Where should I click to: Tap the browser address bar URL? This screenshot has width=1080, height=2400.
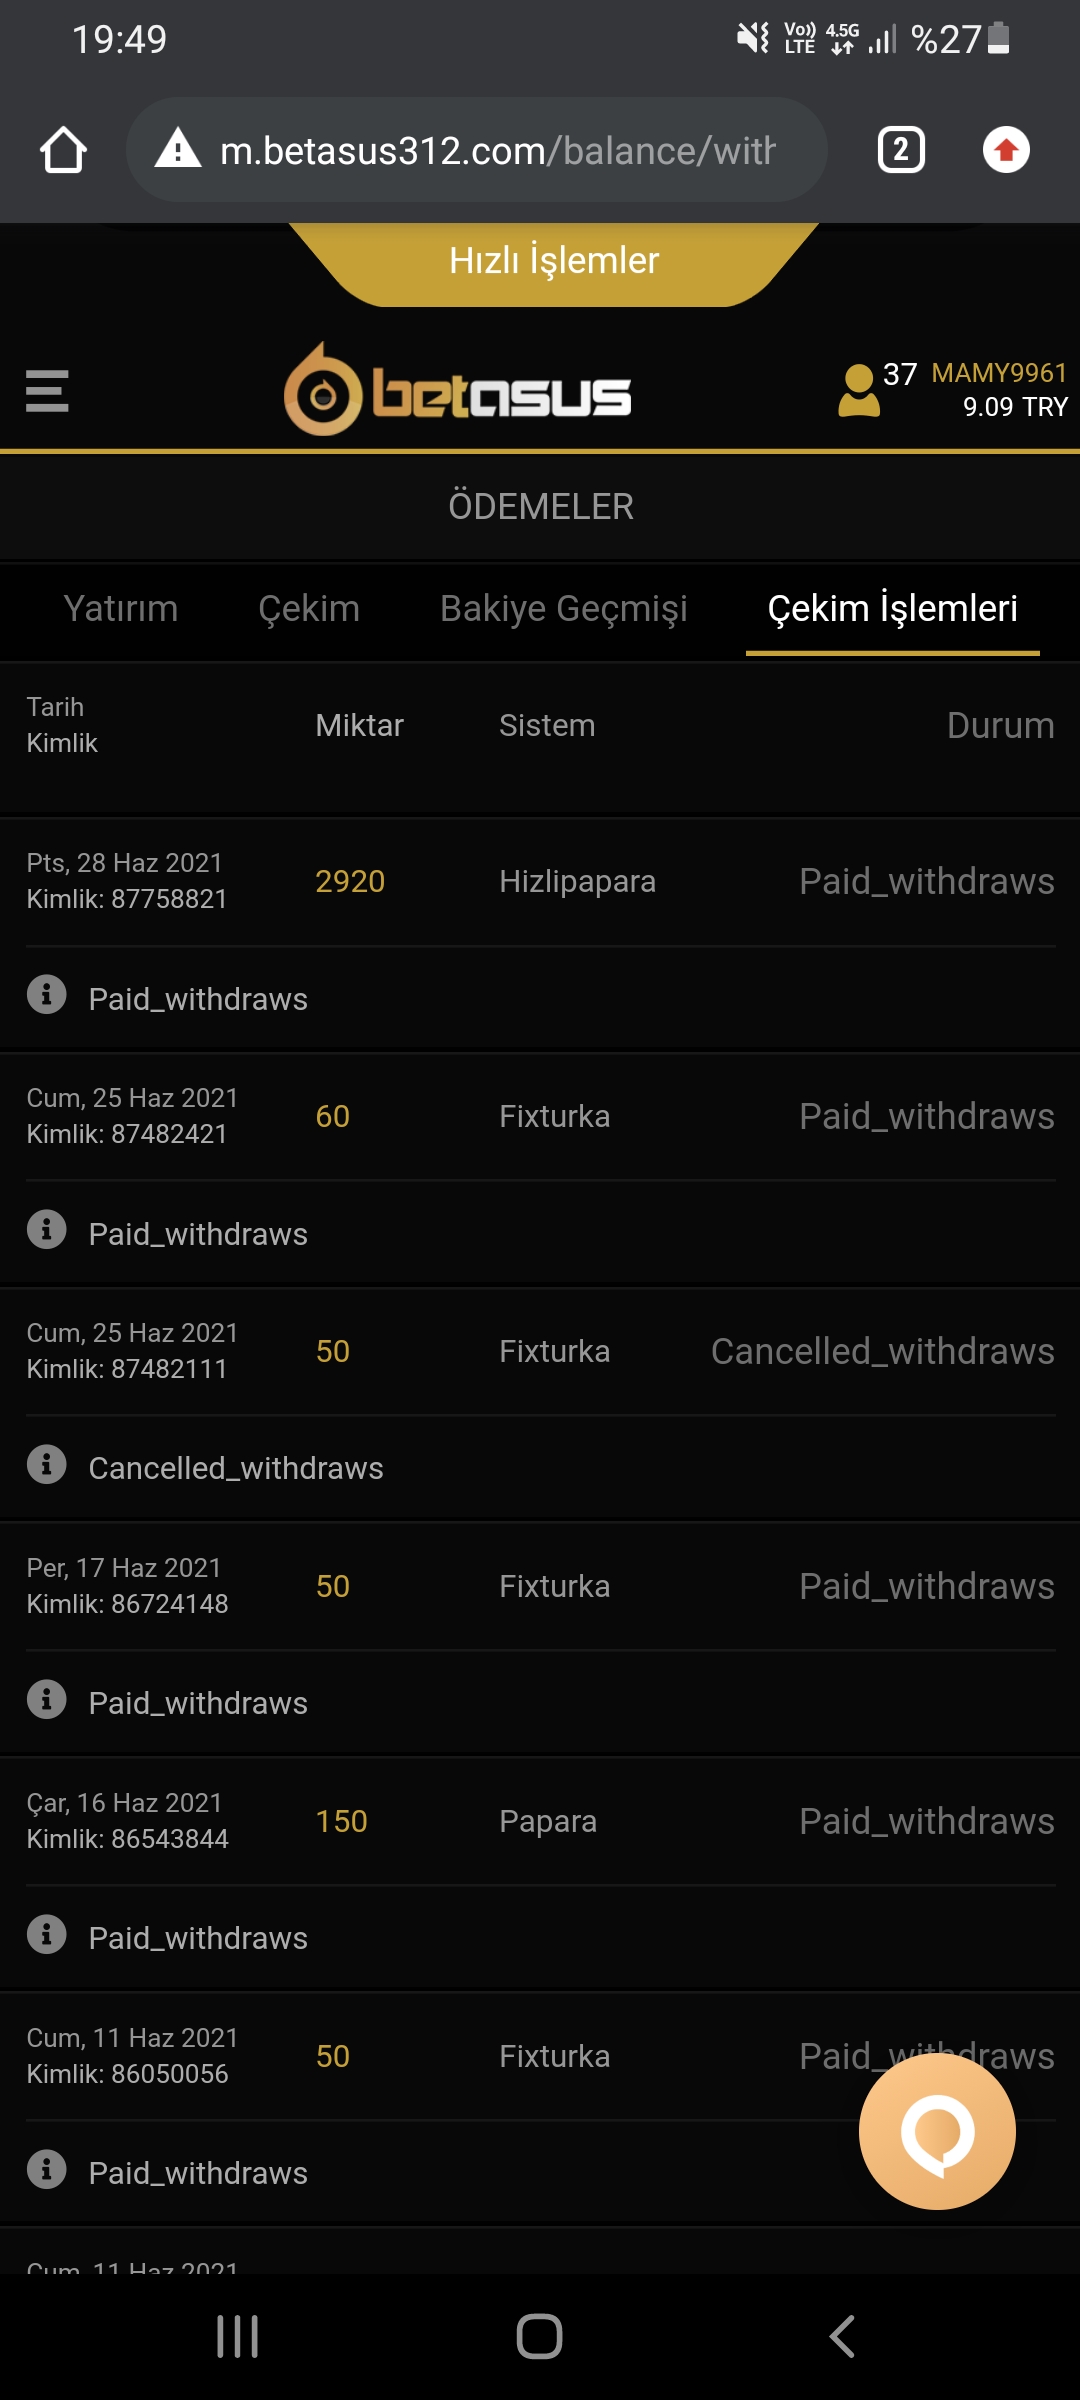coord(497,151)
